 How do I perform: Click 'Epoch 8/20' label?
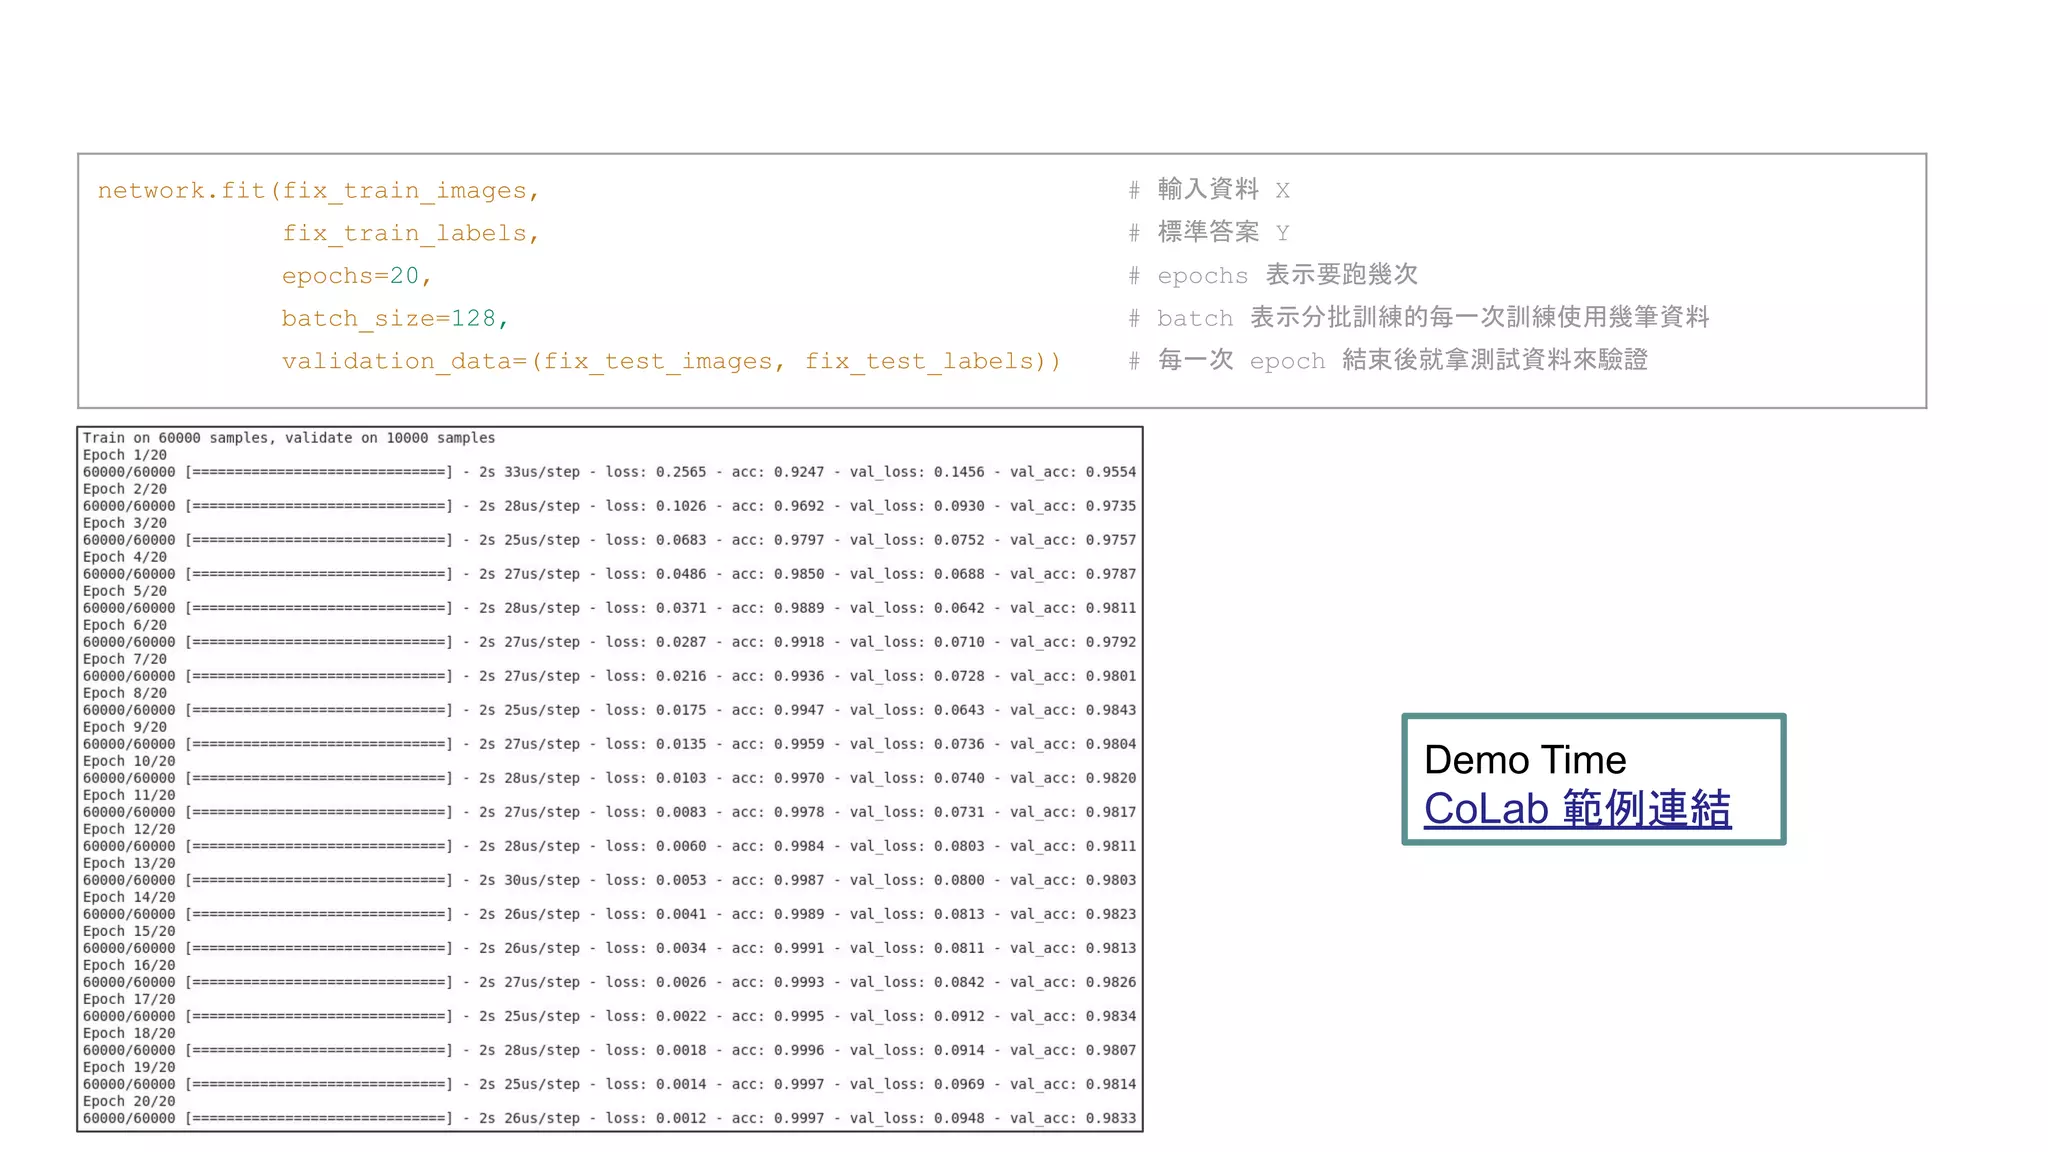click(x=125, y=693)
